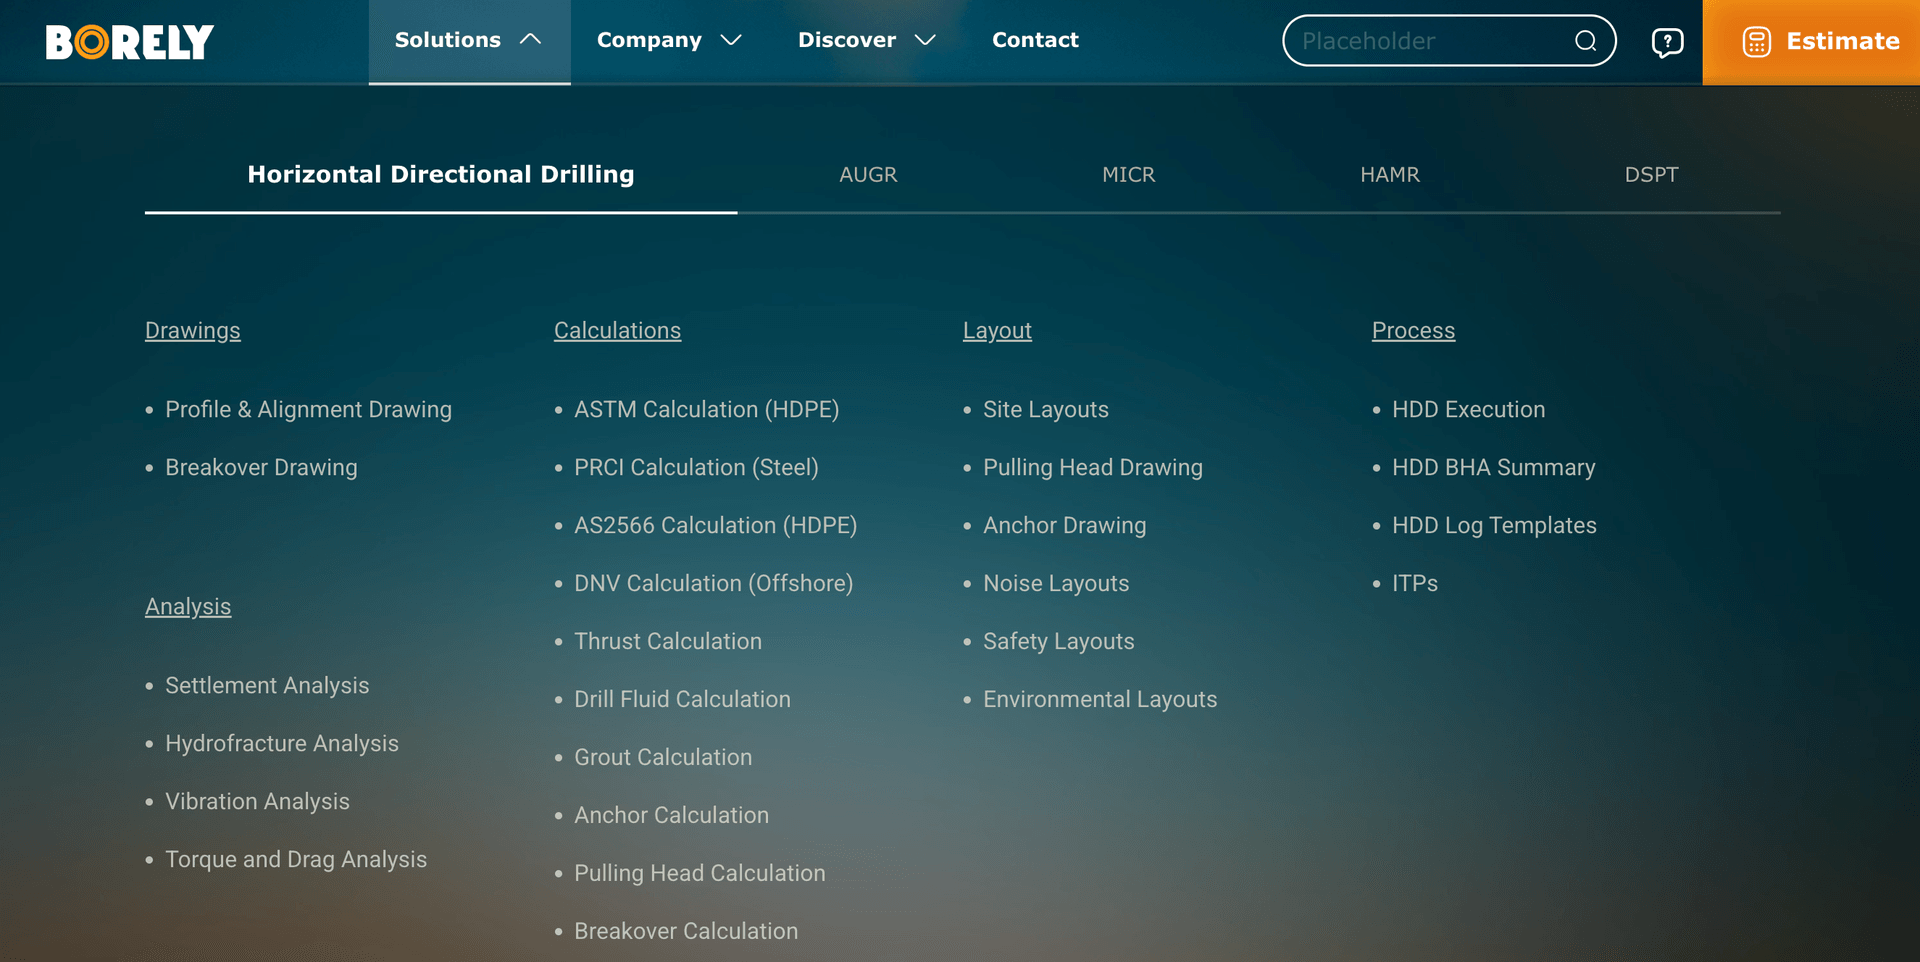Switch to the HAMR tab
The height and width of the screenshot is (962, 1920).
[1390, 175]
